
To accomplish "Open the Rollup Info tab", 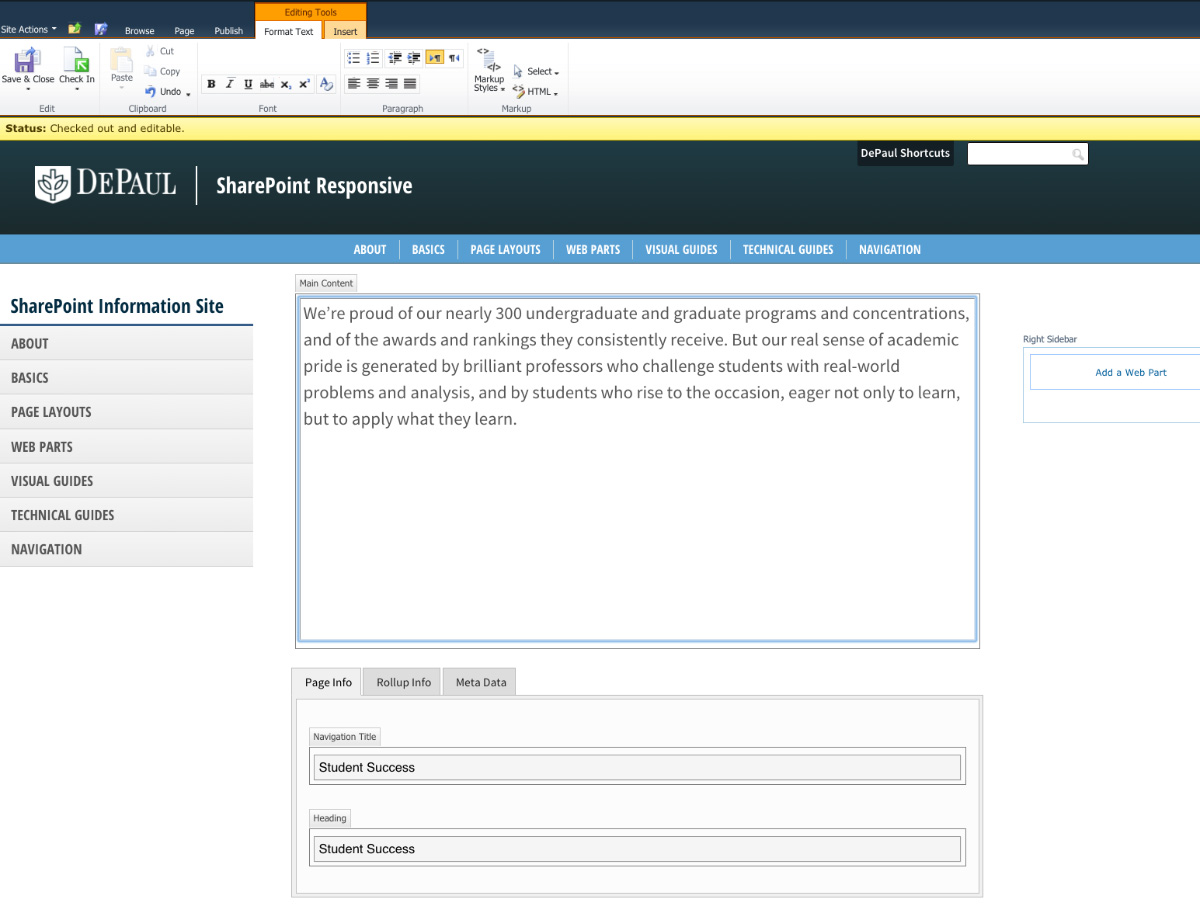I will [x=401, y=681].
